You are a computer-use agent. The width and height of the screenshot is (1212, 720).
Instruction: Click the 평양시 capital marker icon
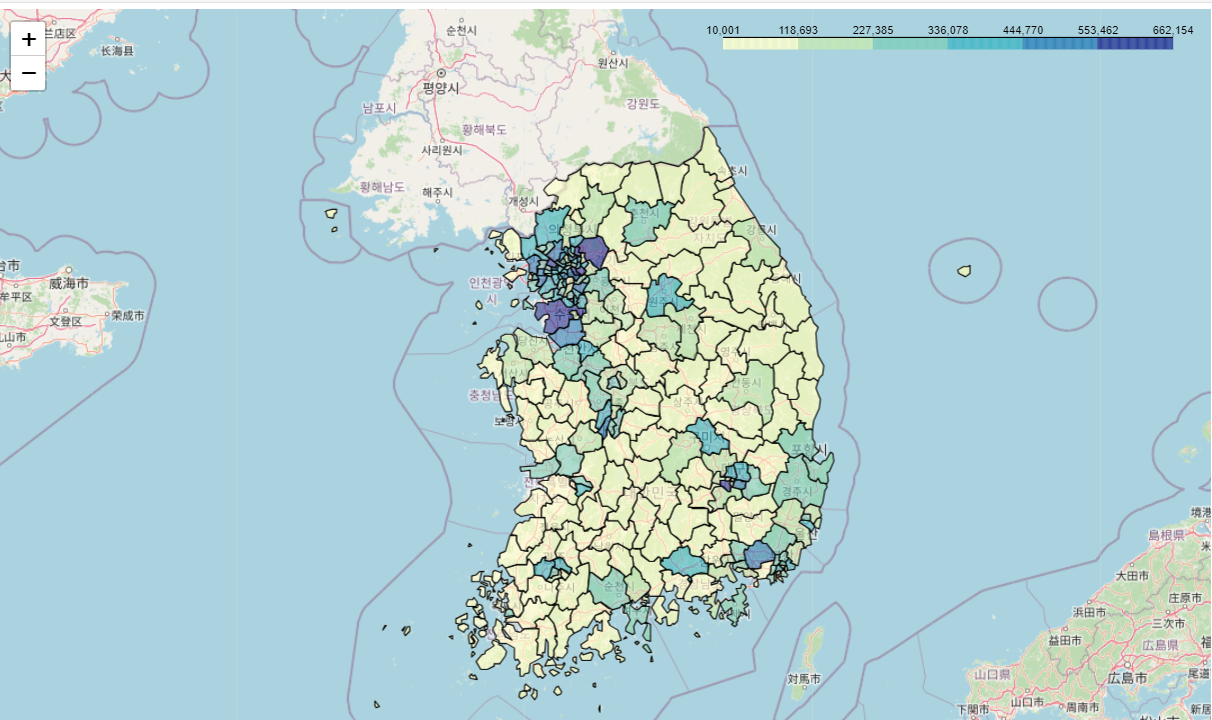(x=440, y=74)
